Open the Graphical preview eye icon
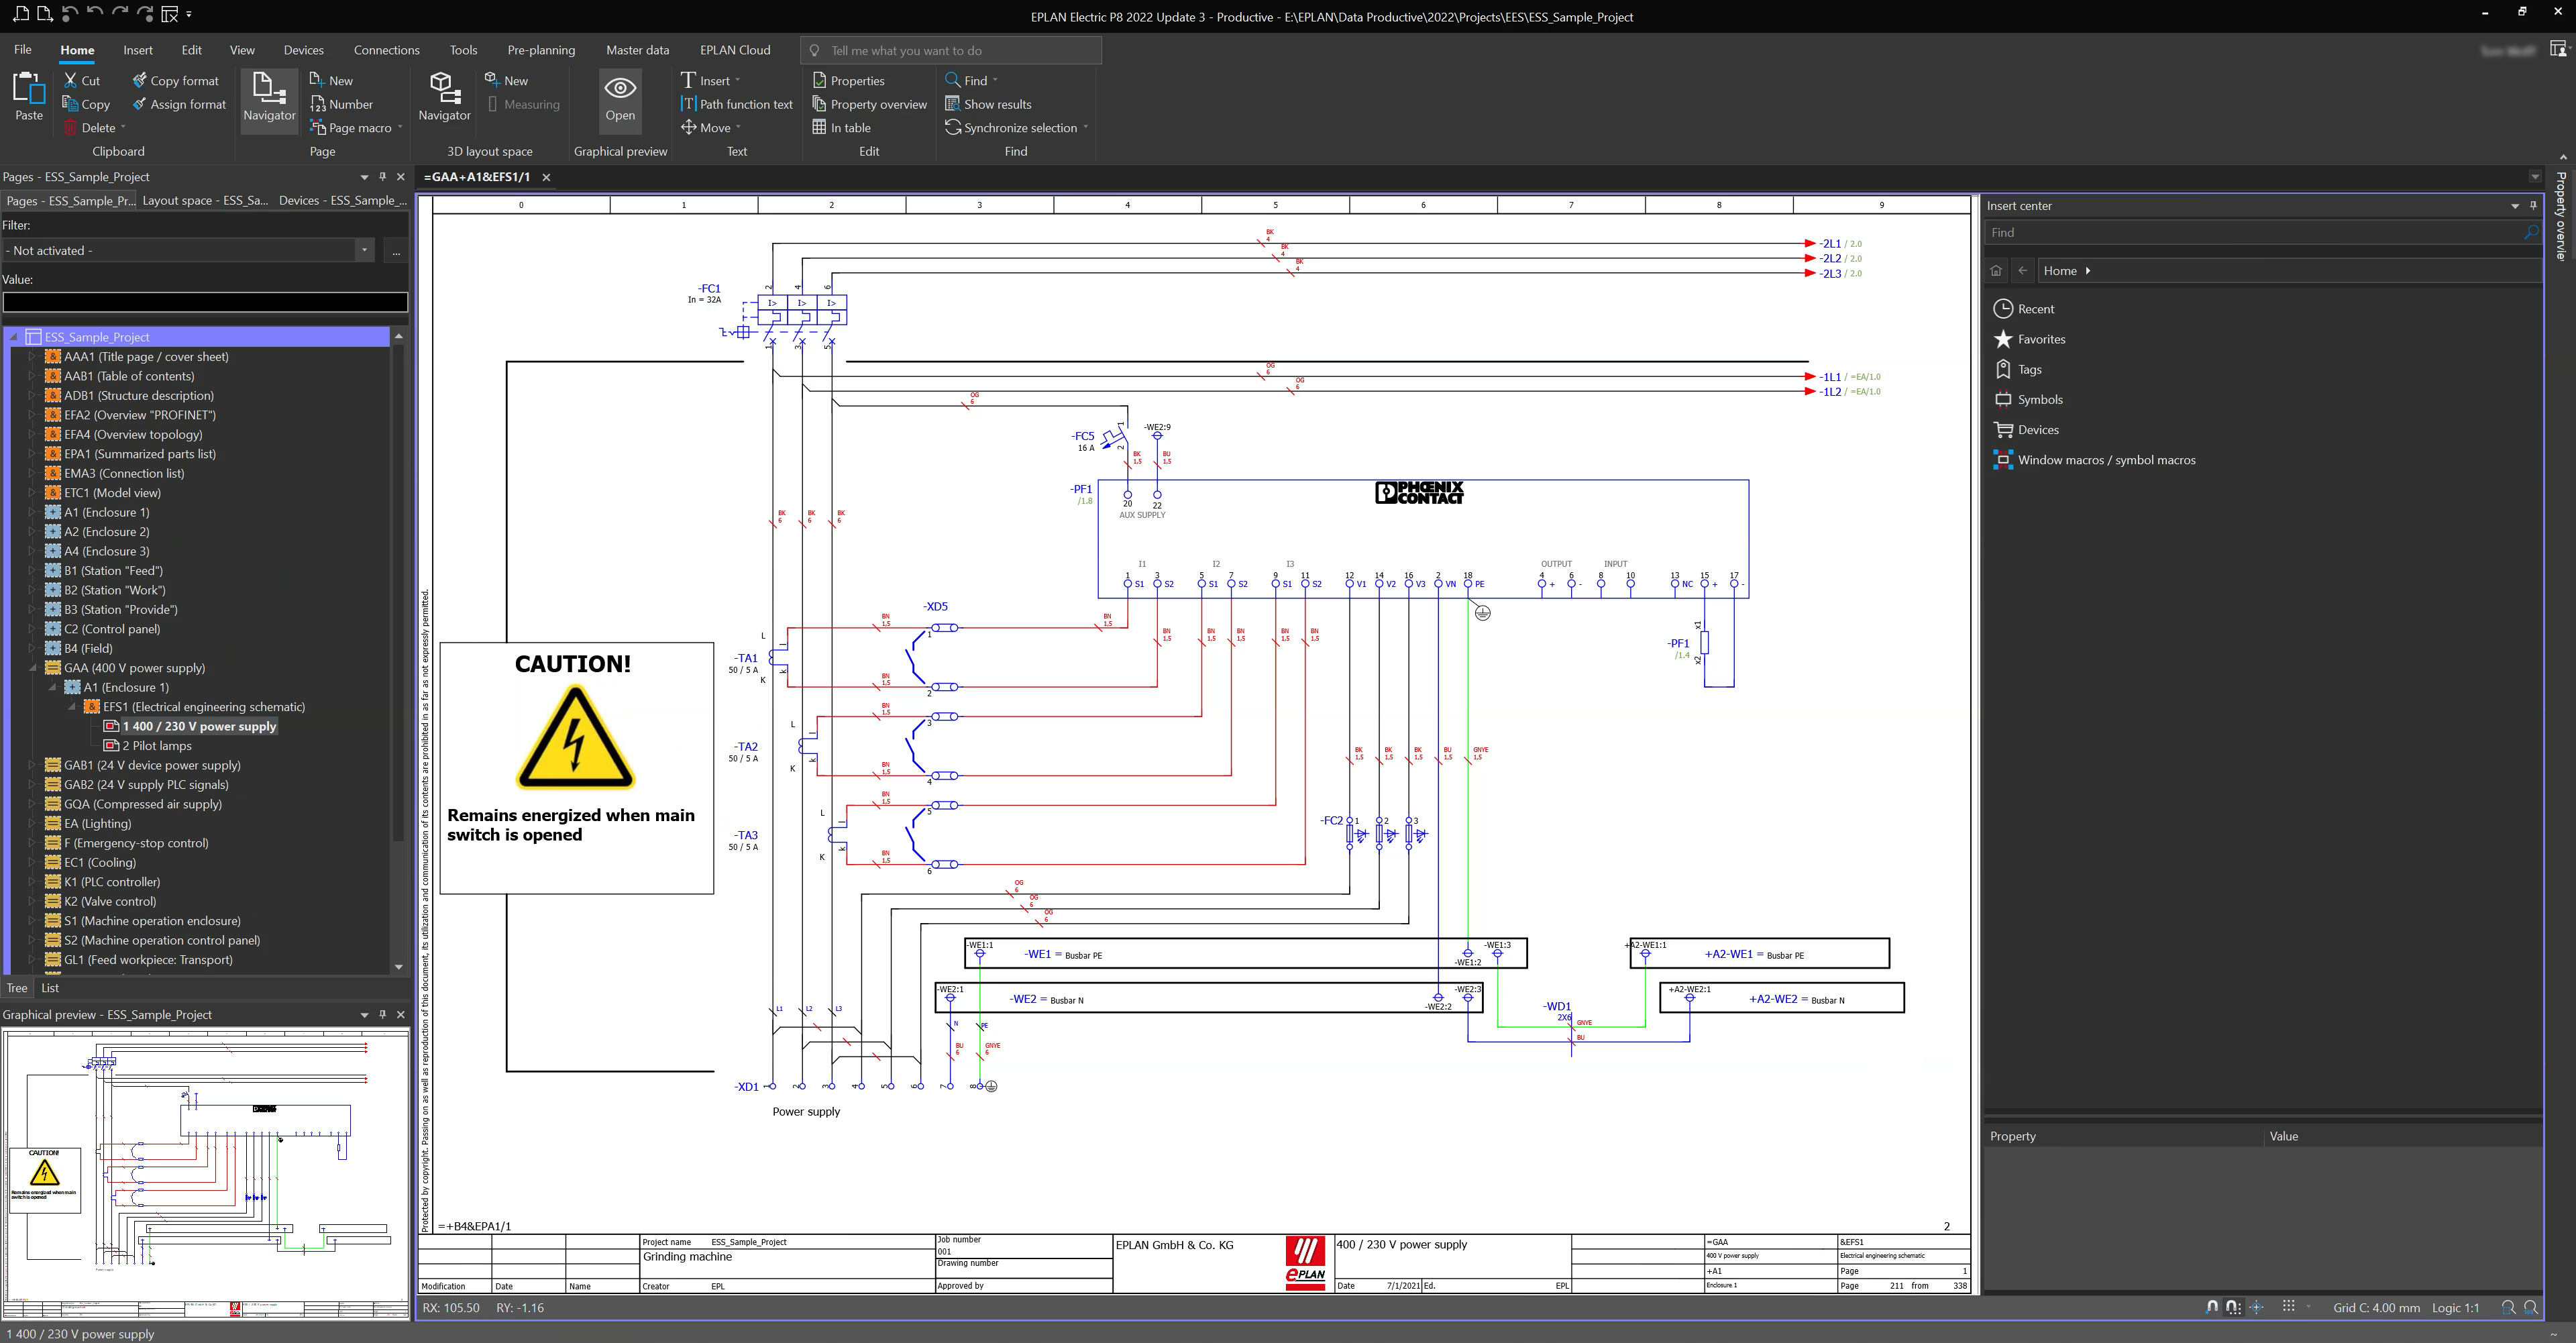 [x=620, y=97]
